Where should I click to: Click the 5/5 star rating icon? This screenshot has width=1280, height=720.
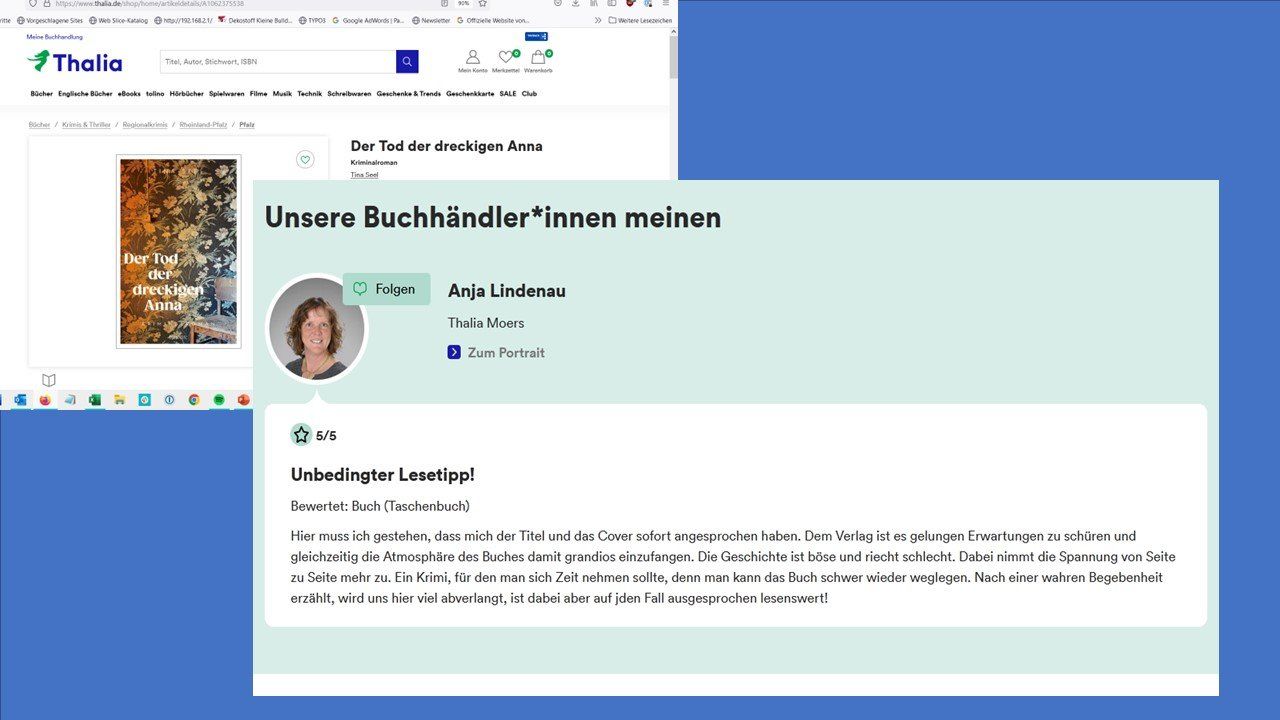(301, 435)
